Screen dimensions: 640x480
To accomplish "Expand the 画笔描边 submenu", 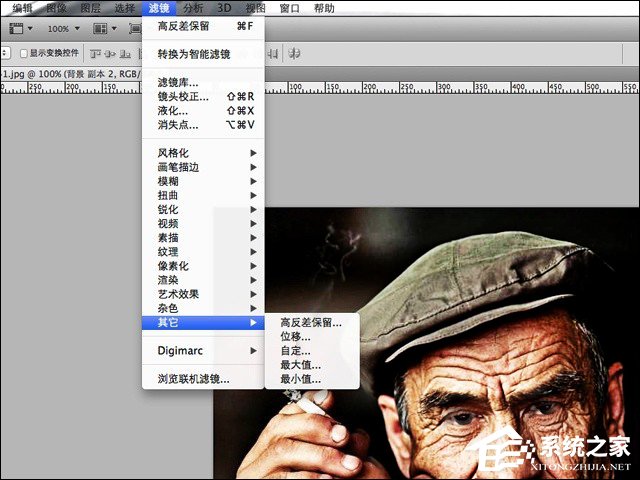I will 203,167.
